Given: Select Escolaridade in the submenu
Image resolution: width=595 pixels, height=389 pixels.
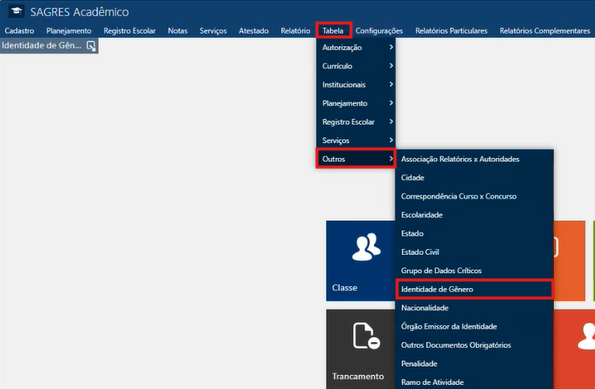Looking at the screenshot, I should (474, 215).
